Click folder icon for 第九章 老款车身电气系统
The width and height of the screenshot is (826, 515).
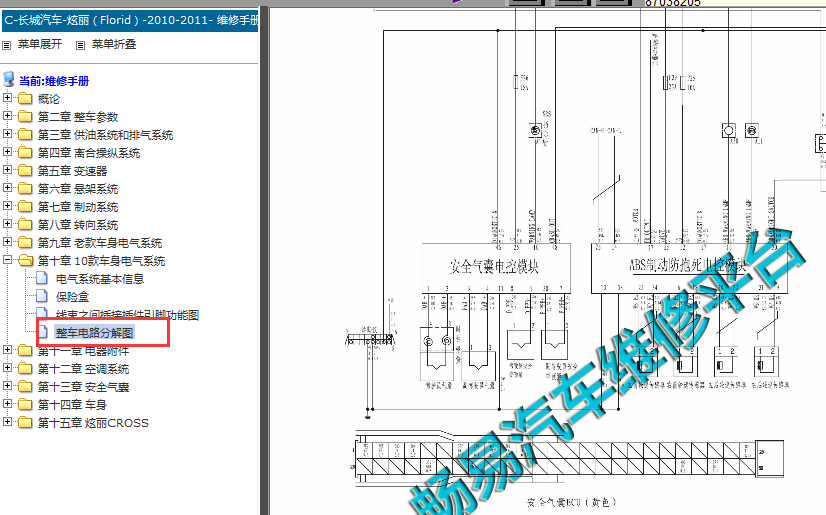point(25,242)
